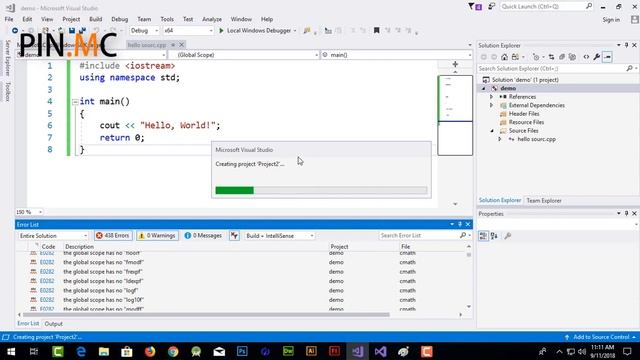Viewport: 640px width, 360px height.
Task: Click the Alphabetical sort icon in Properties
Action: [x=494, y=236]
